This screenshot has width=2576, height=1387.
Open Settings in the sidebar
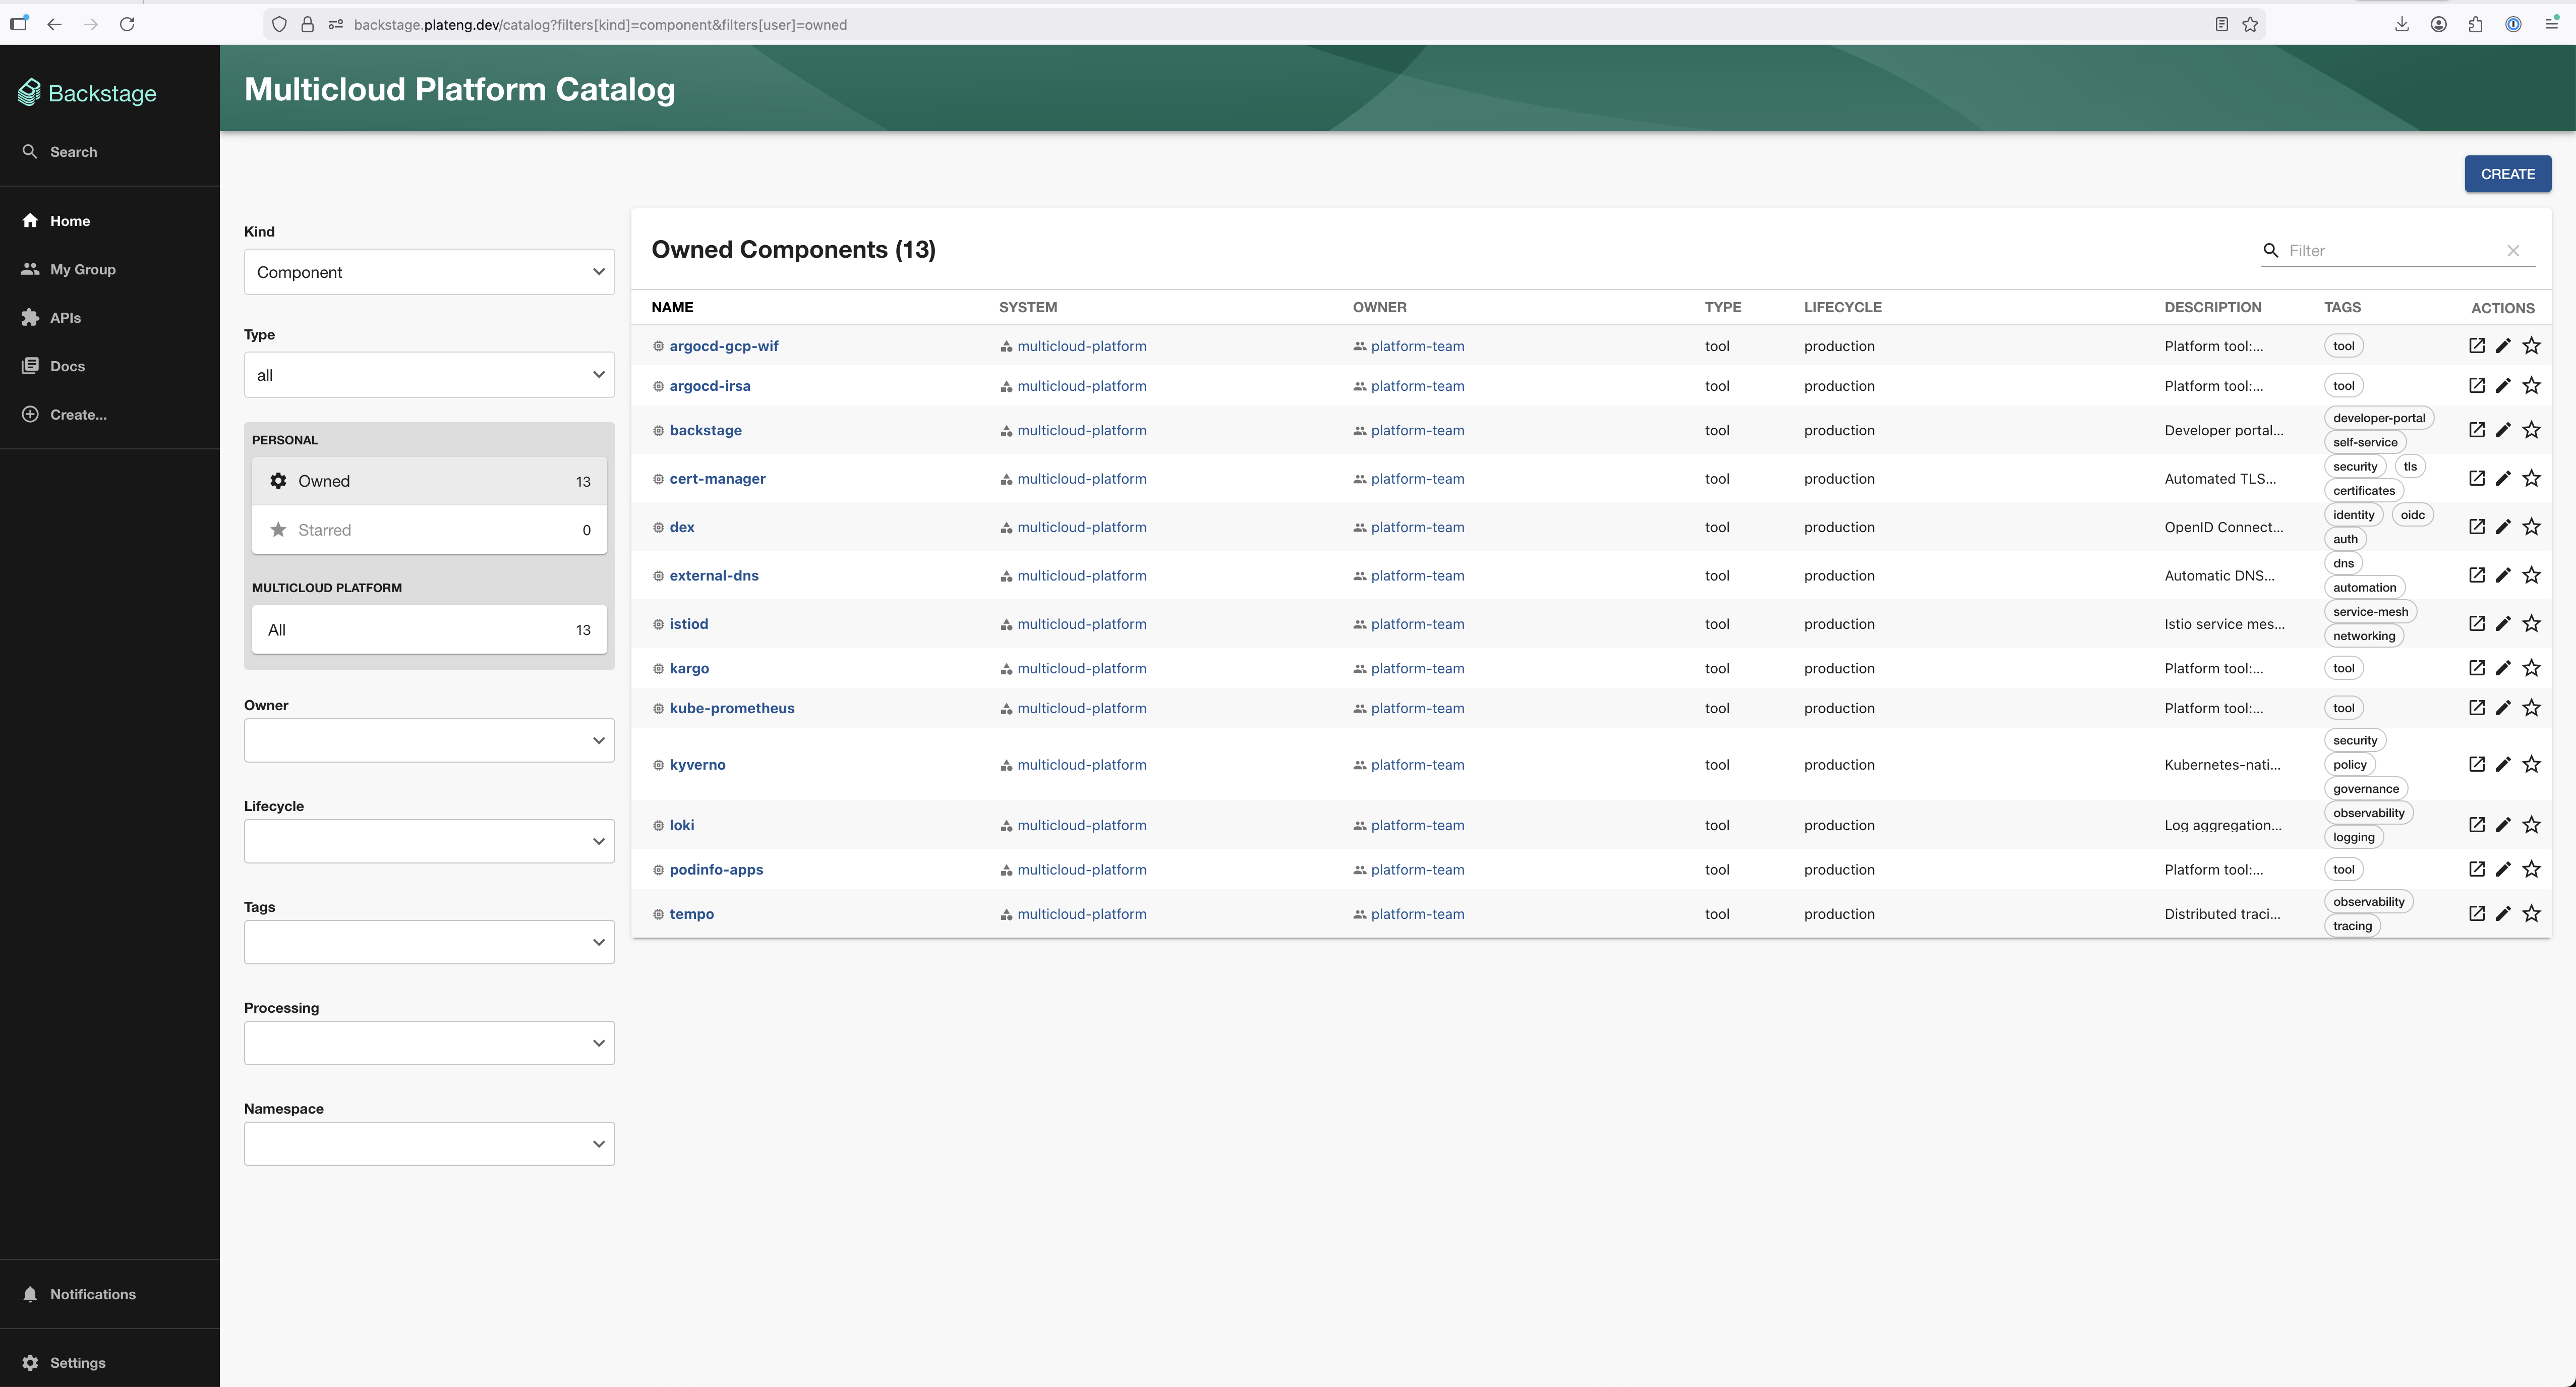pyautogui.click(x=77, y=1362)
